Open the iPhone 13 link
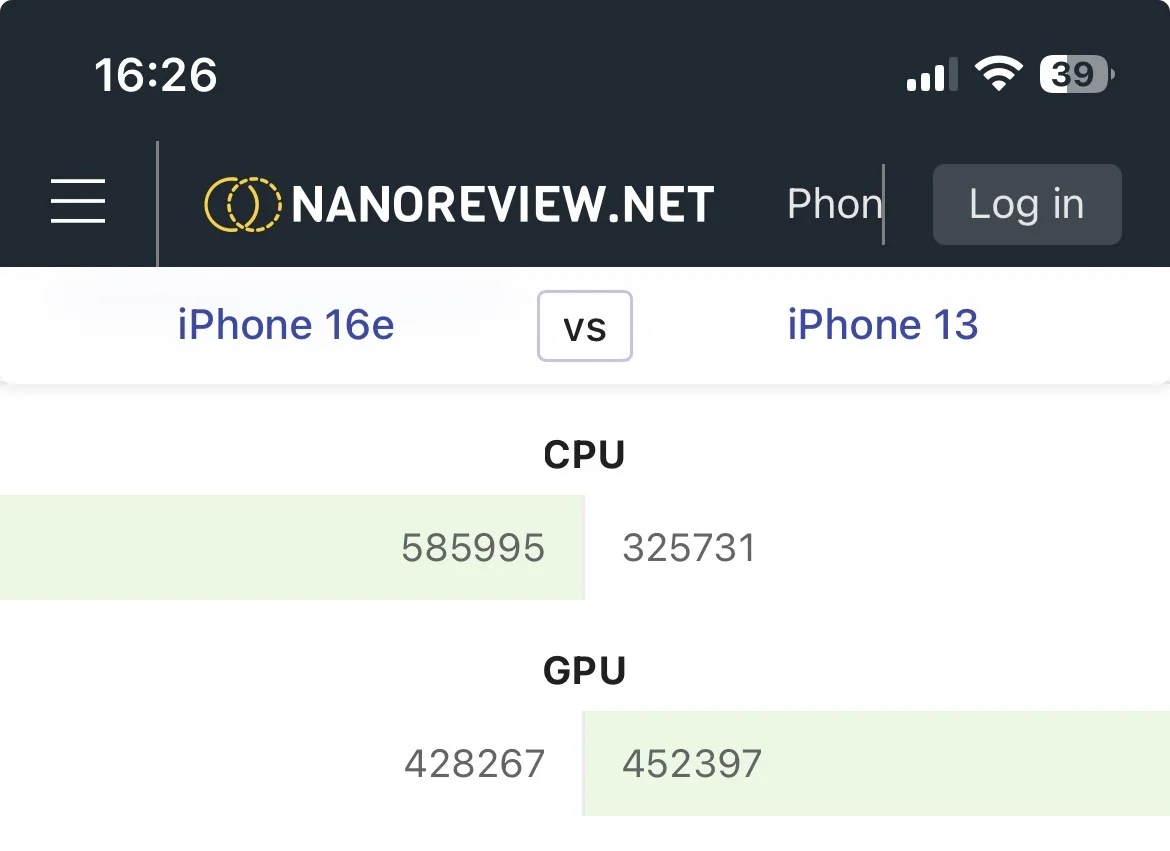This screenshot has width=1170, height=851. [x=882, y=325]
